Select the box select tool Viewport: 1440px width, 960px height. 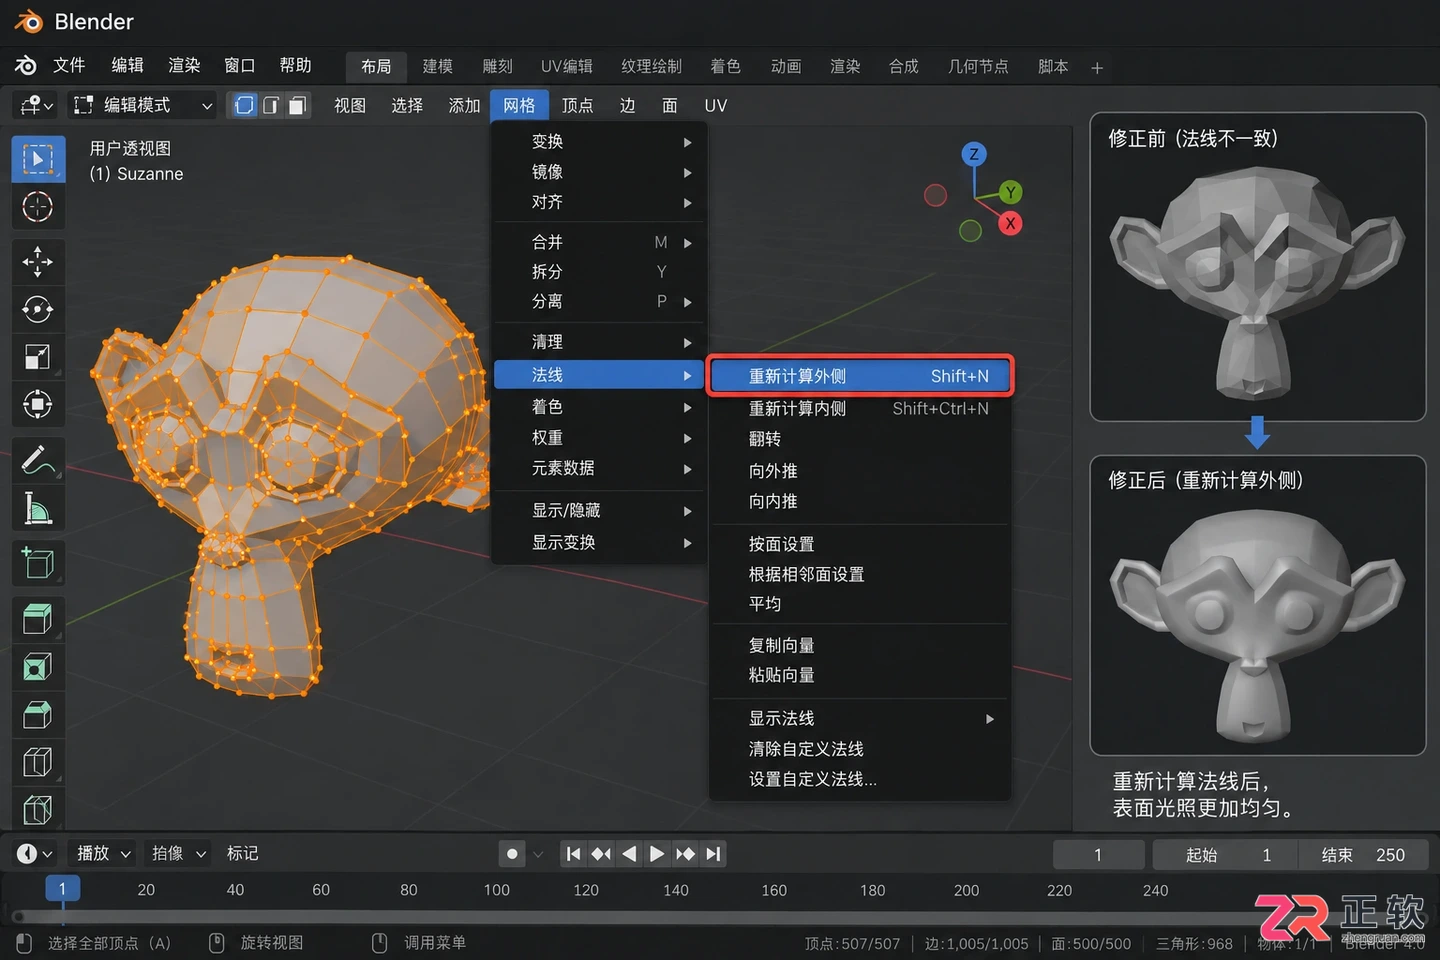[38, 159]
